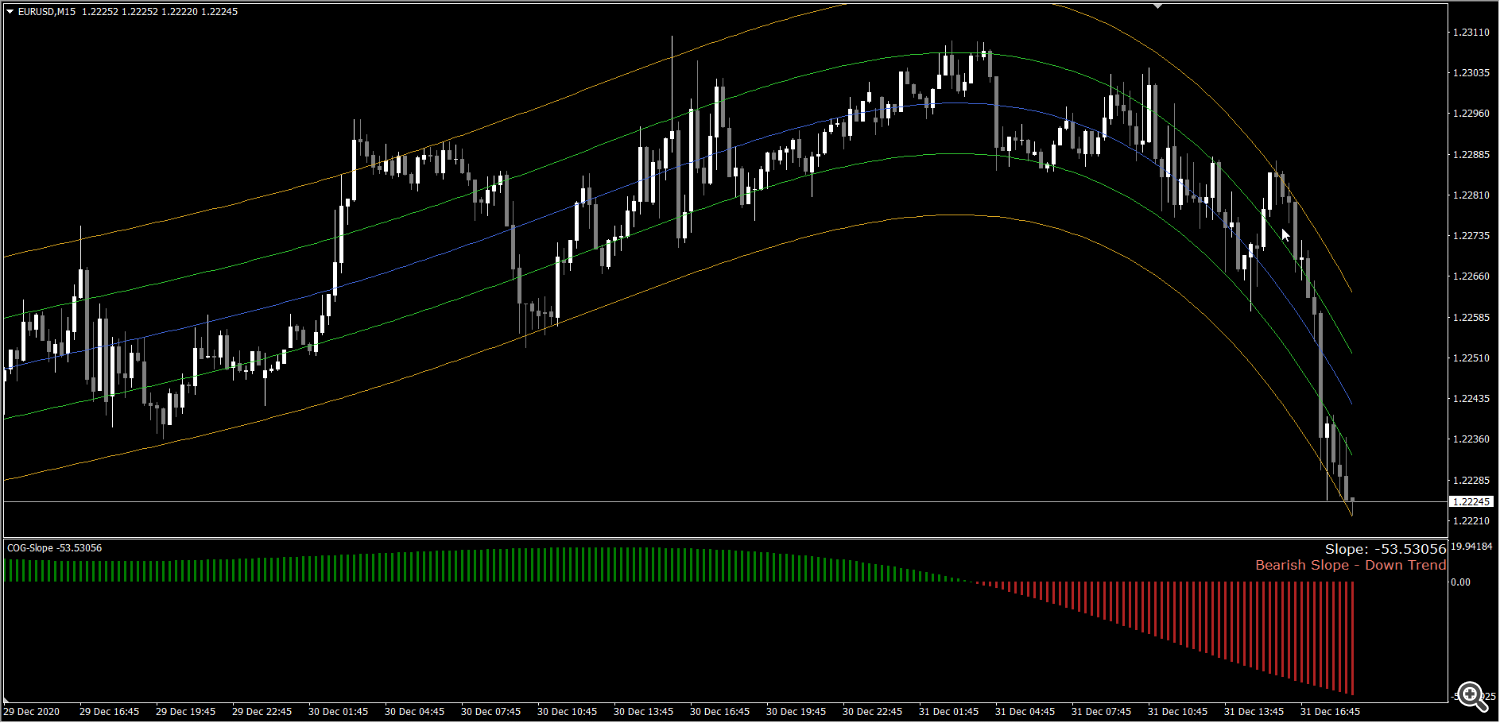Image resolution: width=1500 pixels, height=723 pixels.
Task: Click the COG-Slope -53.53056 indicator label
Action: point(55,548)
